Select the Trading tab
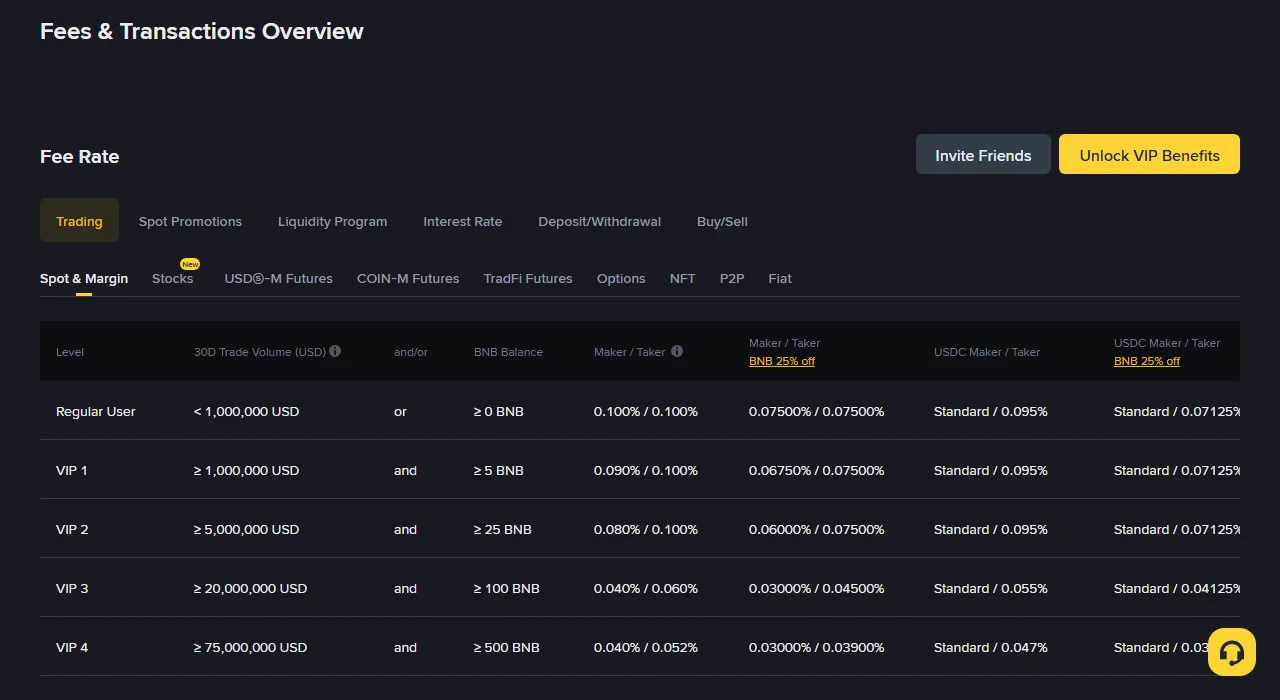This screenshot has width=1280, height=700. coord(79,221)
